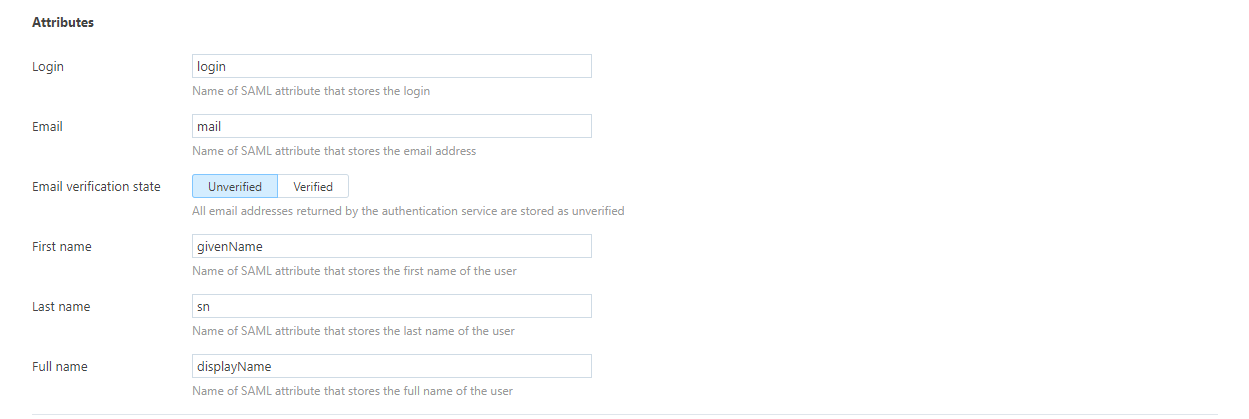1249x419 pixels.
Task: Click the last name attribute description text
Action: coord(353,331)
